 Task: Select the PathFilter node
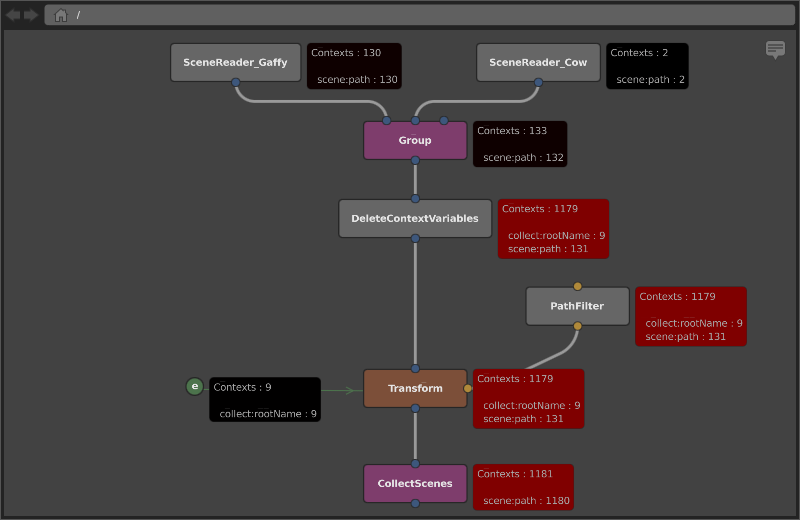(x=577, y=306)
